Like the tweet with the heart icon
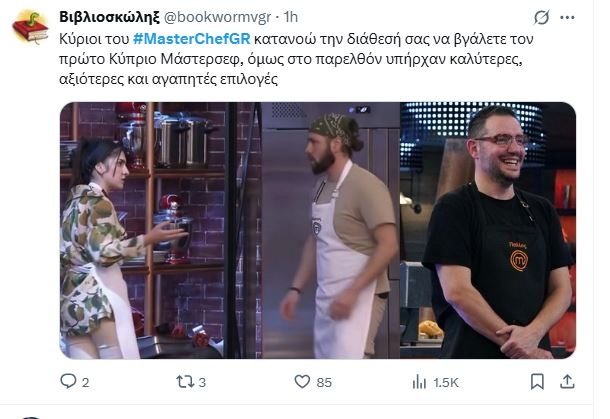Screen dimensions: 610x419 tap(302, 382)
